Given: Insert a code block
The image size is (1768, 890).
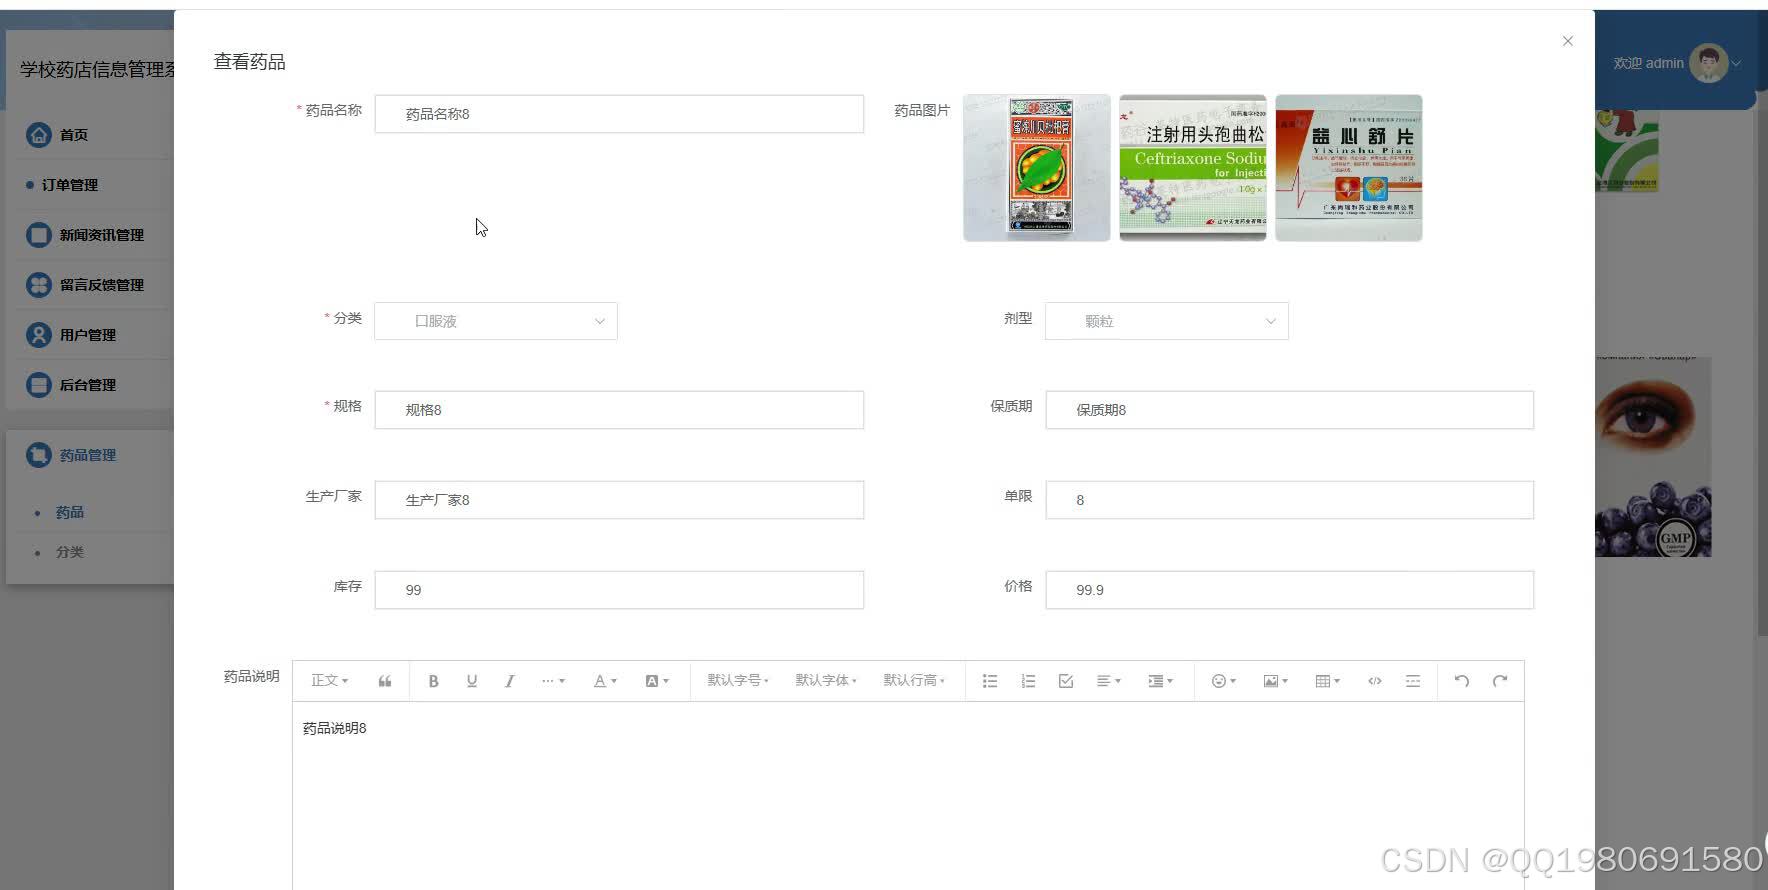Looking at the screenshot, I should tap(1375, 681).
